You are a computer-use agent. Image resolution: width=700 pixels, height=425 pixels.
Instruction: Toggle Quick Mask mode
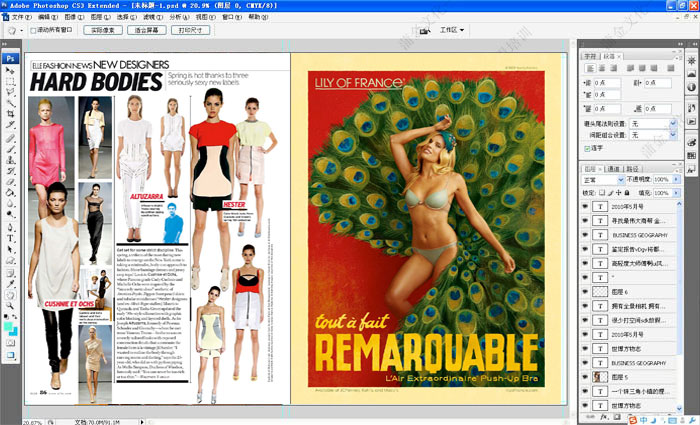(x=10, y=343)
